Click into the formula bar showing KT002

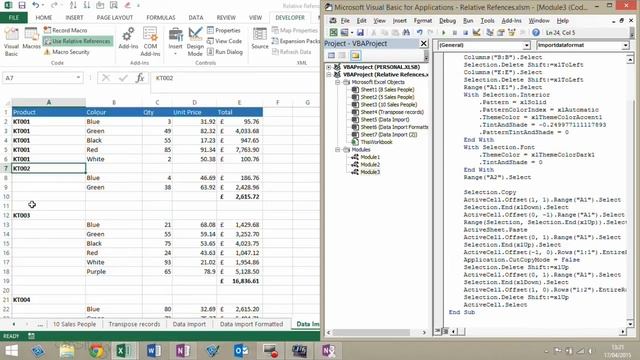235,78
